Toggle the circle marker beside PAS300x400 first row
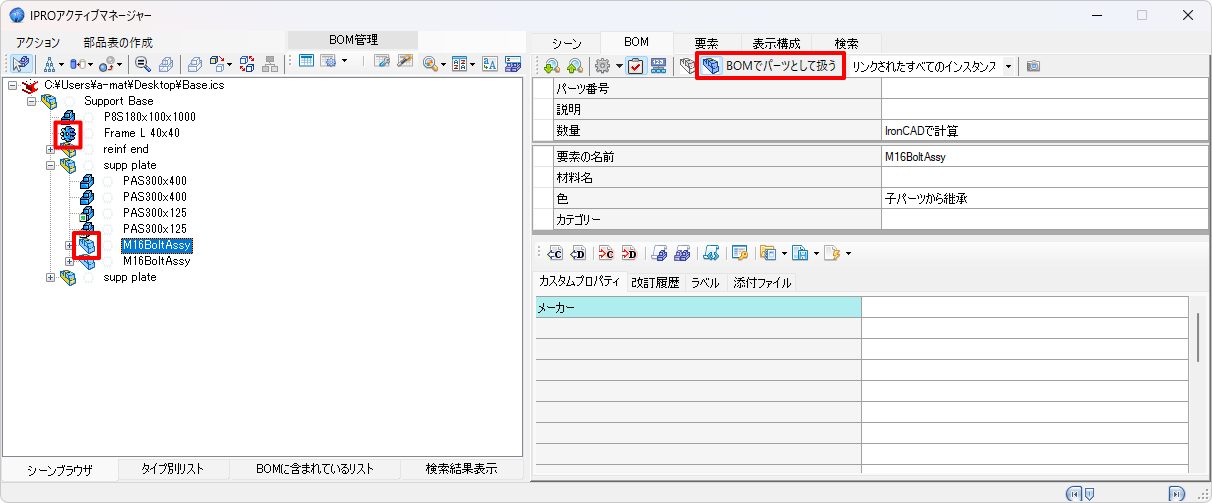Screen dimensions: 1212x503 pyautogui.click(x=108, y=181)
